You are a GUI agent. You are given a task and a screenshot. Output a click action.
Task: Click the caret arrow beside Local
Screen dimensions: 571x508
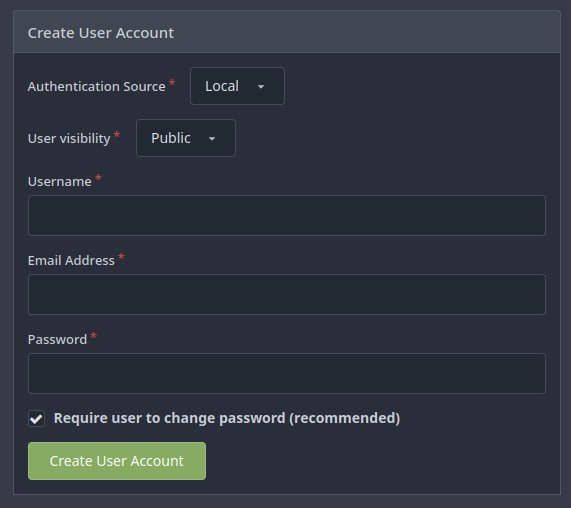click(261, 87)
